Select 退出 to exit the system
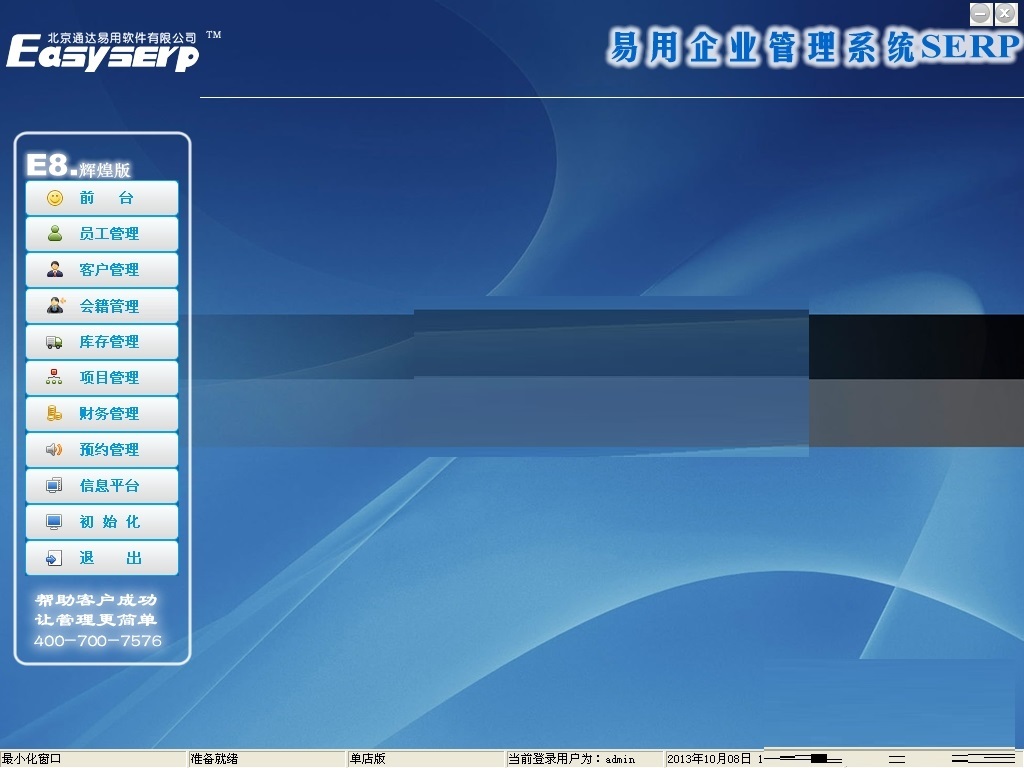This screenshot has width=1024, height=768. 102,558
